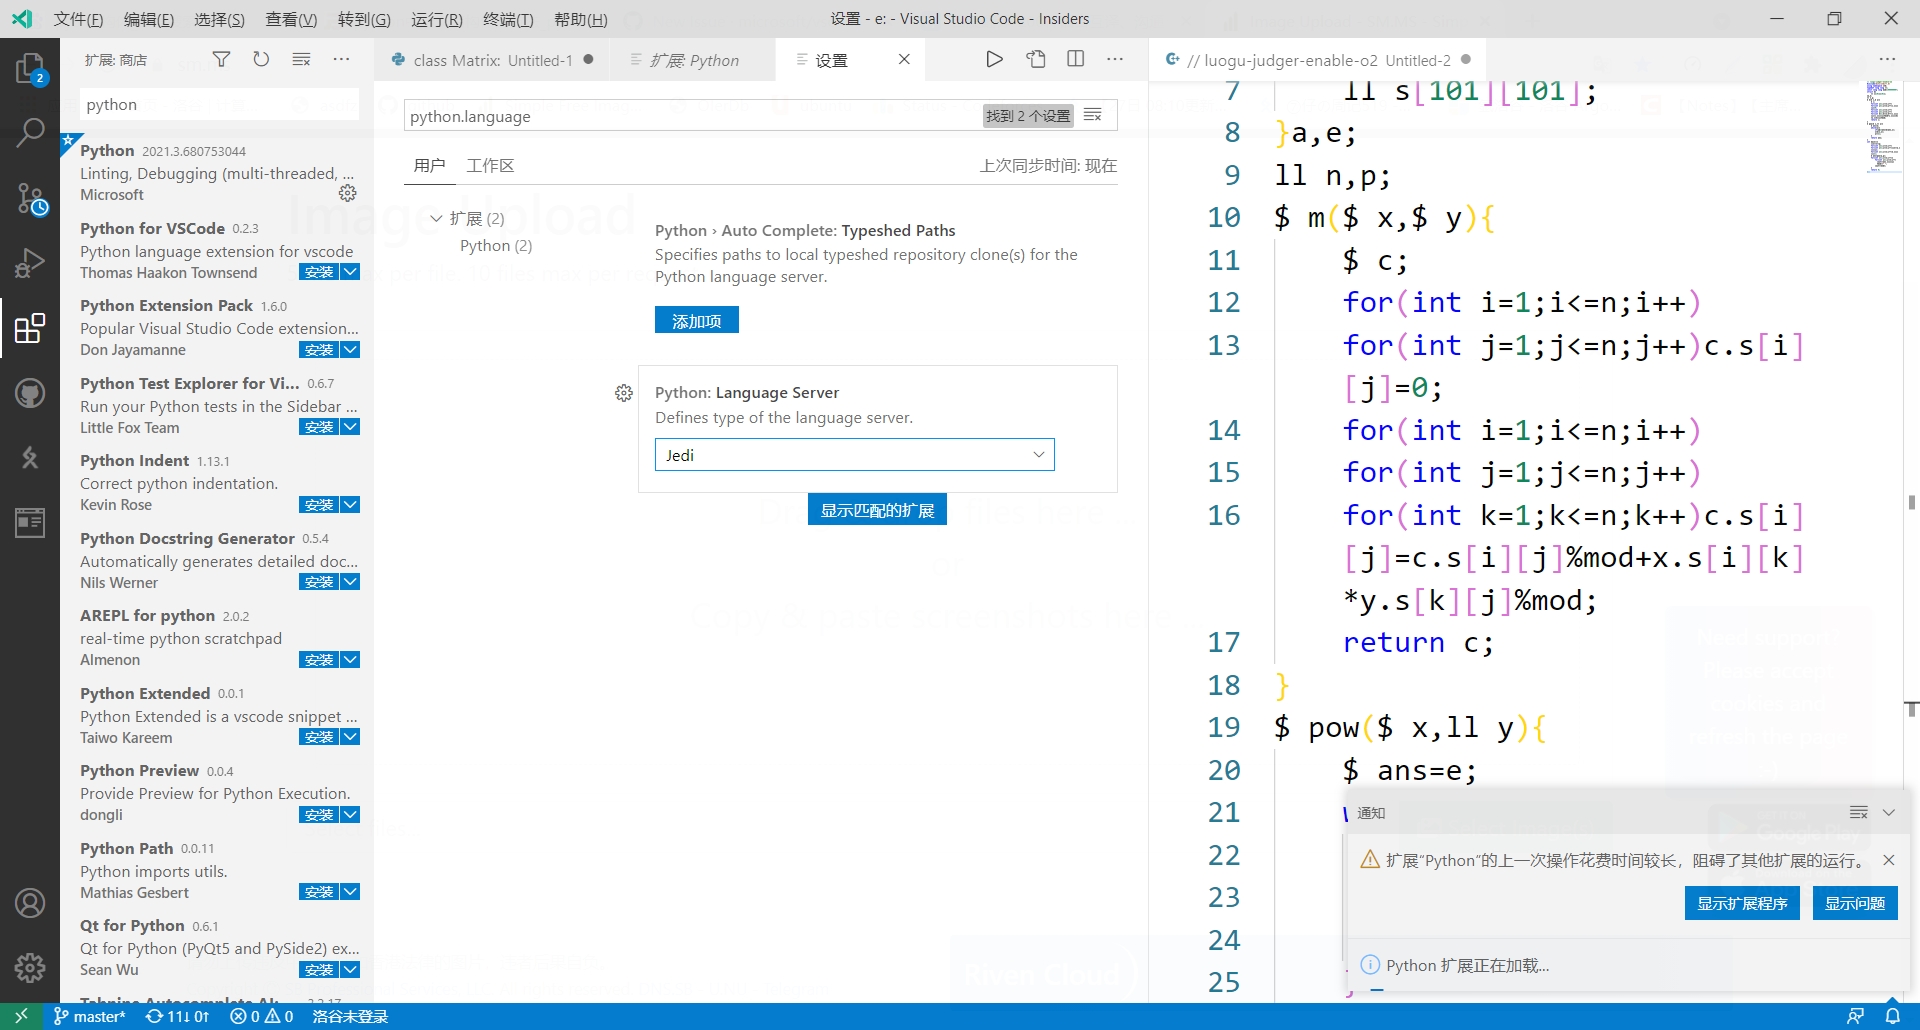
Task: Open extensions panel more actions menu
Action: 341,60
